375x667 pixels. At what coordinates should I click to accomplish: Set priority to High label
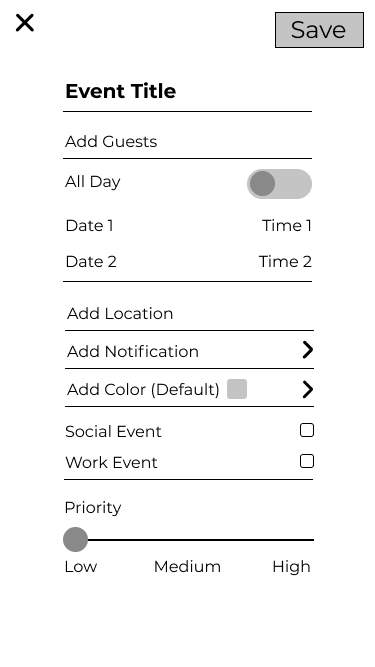(x=291, y=567)
